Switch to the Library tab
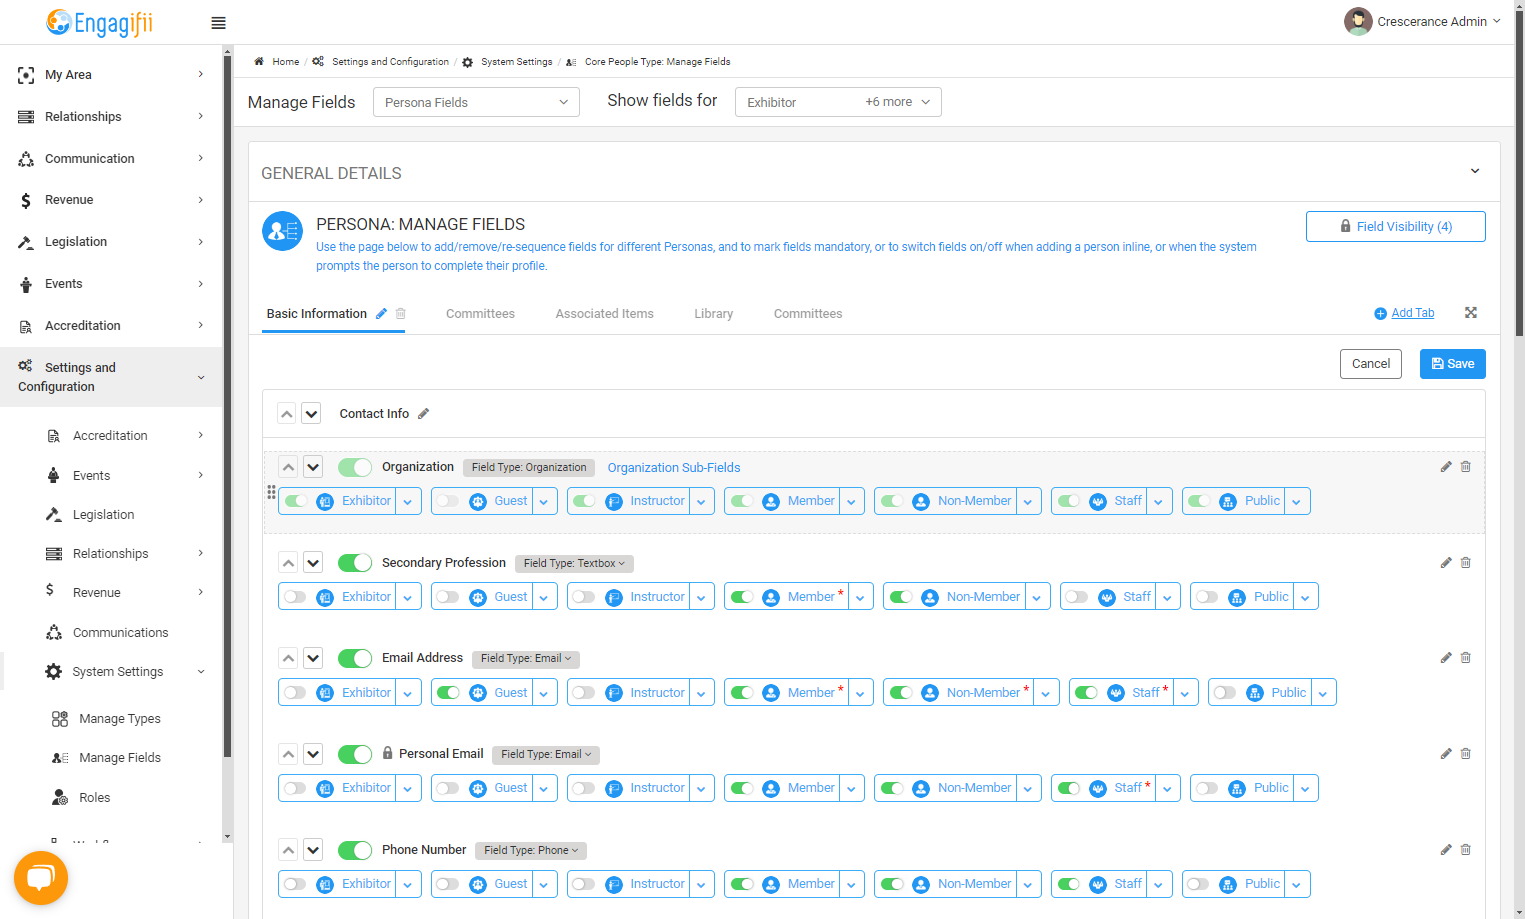The width and height of the screenshot is (1525, 919). coord(714,314)
